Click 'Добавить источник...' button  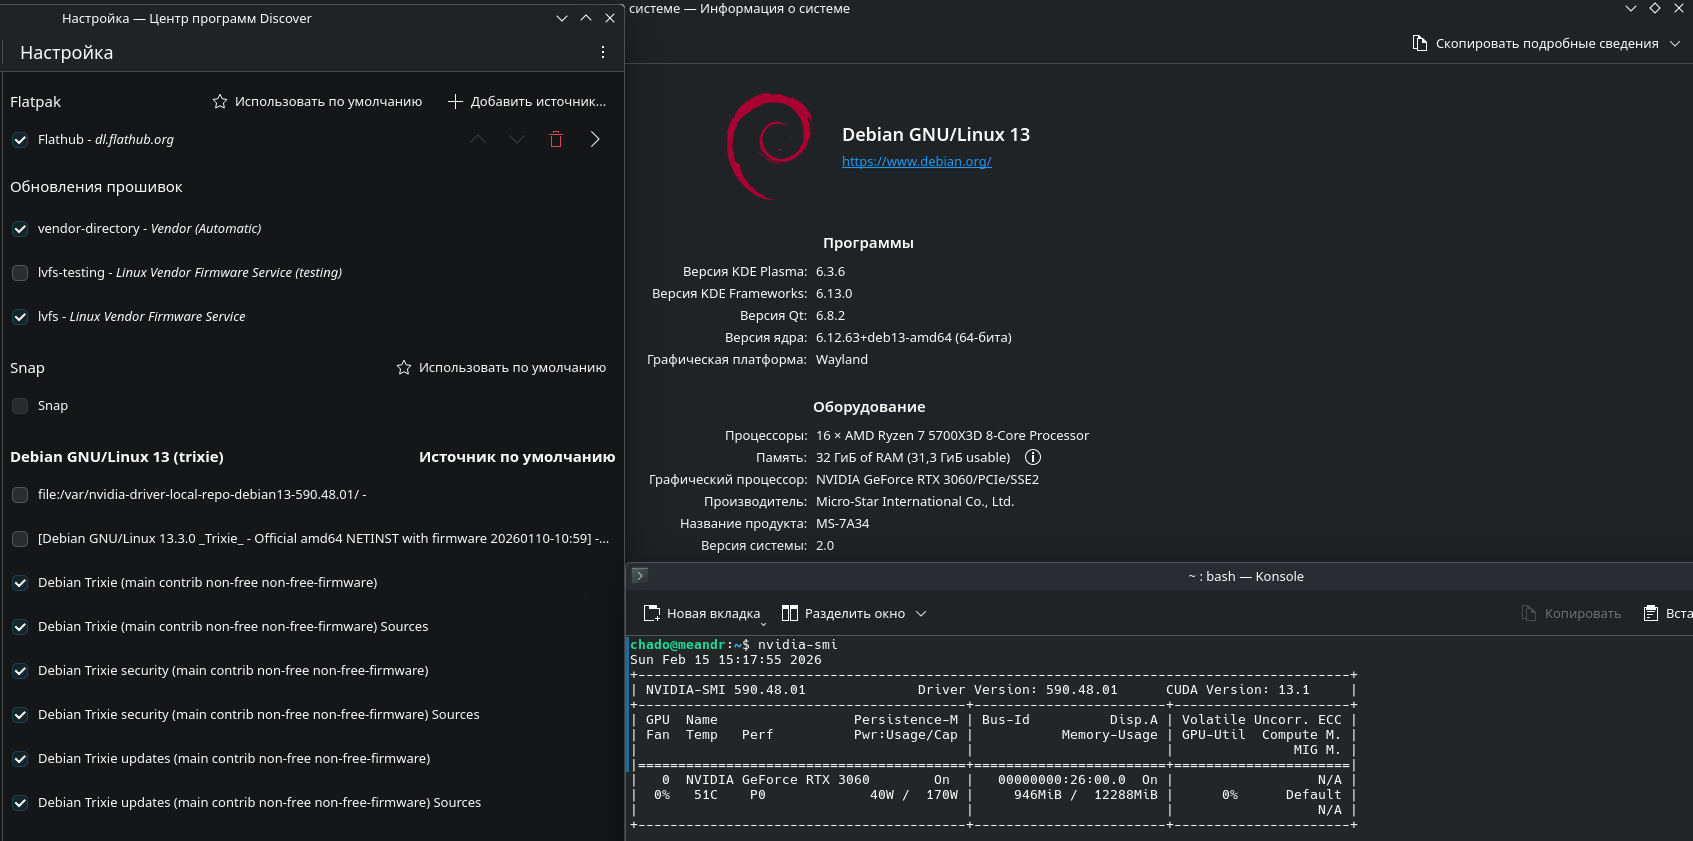[527, 102]
